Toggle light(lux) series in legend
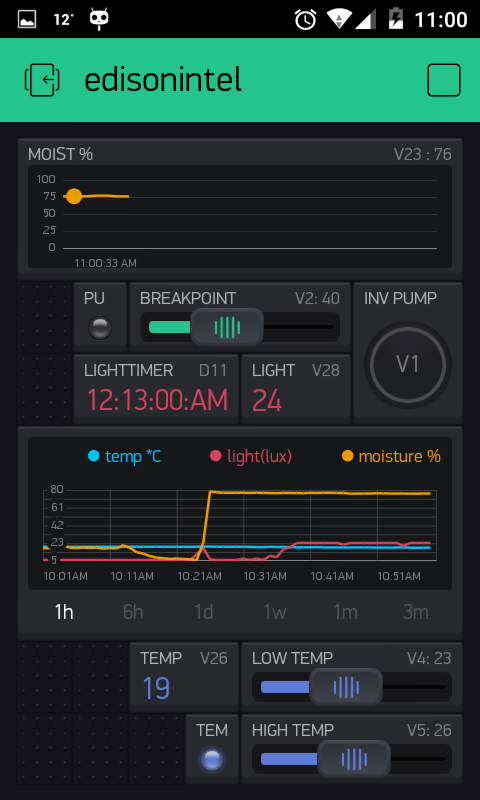Image resolution: width=480 pixels, height=800 pixels. pyautogui.click(x=251, y=456)
